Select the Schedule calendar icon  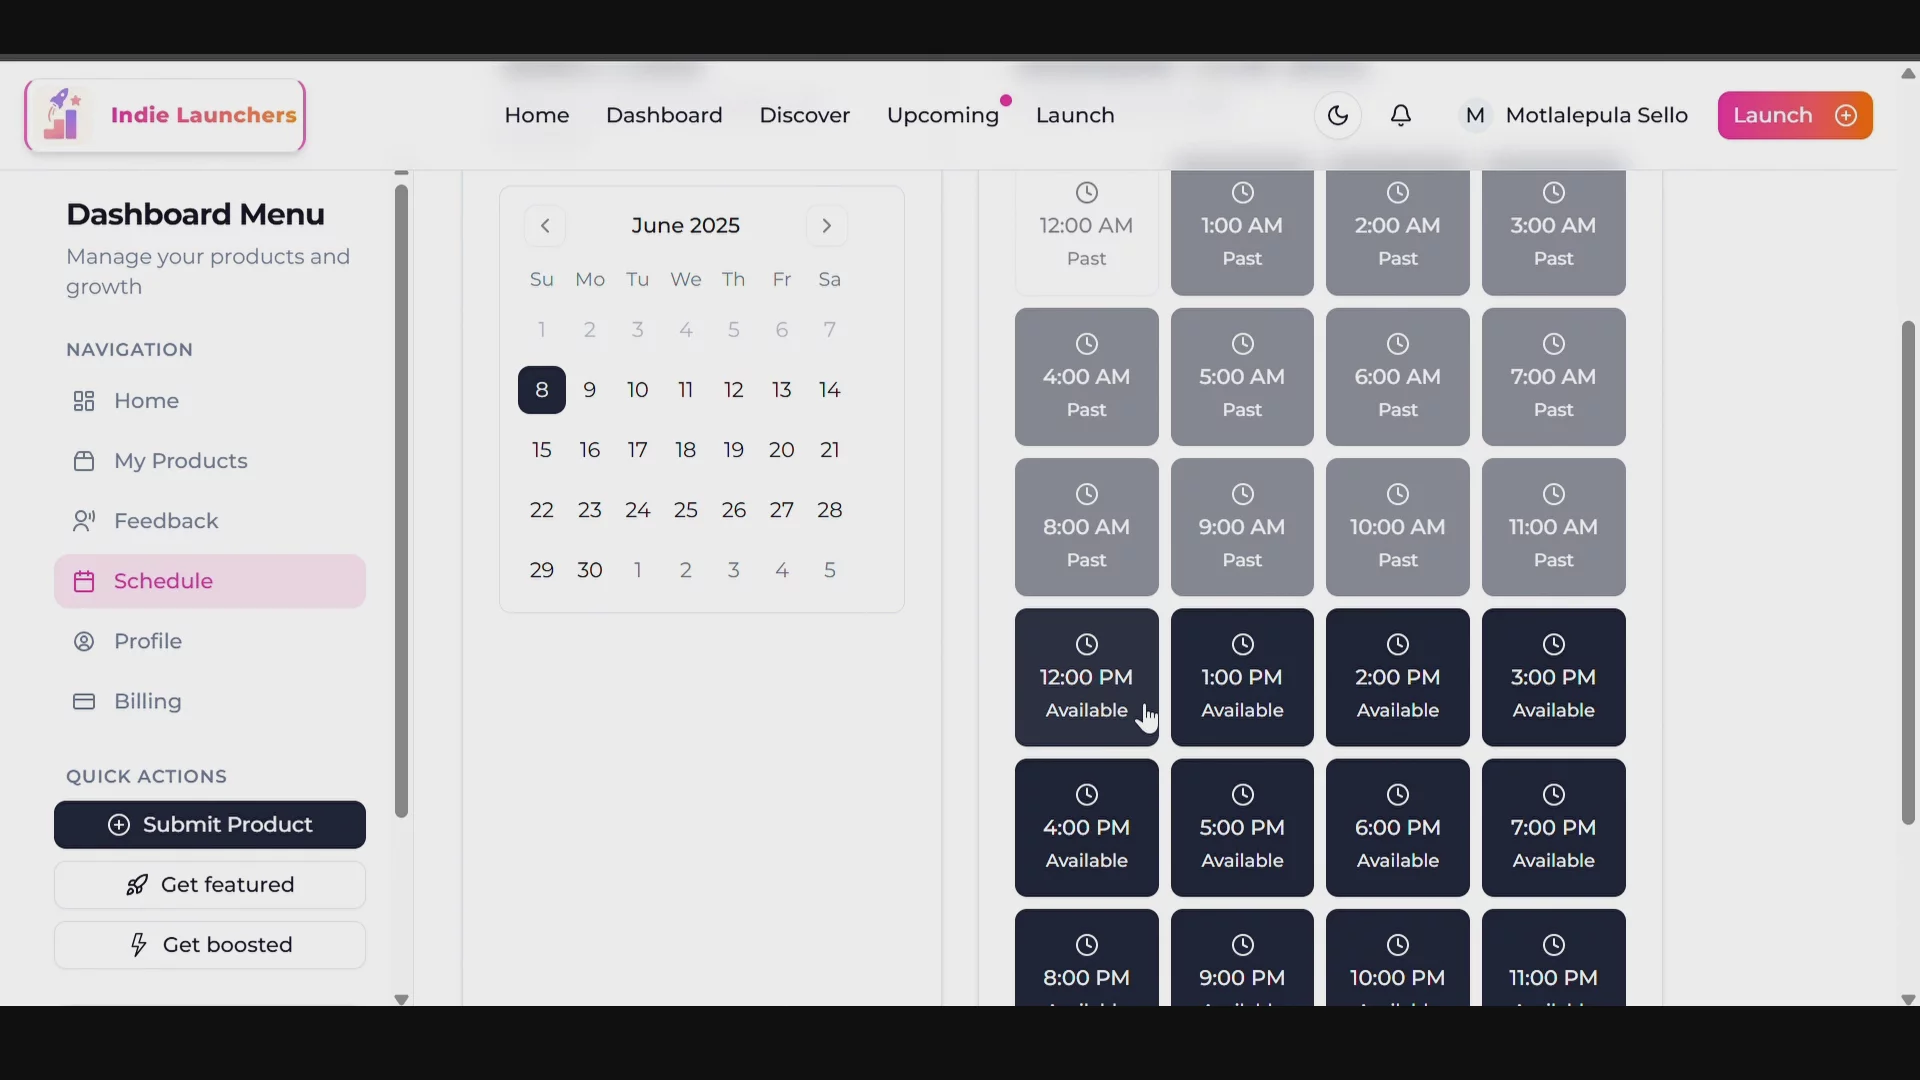[85, 581]
